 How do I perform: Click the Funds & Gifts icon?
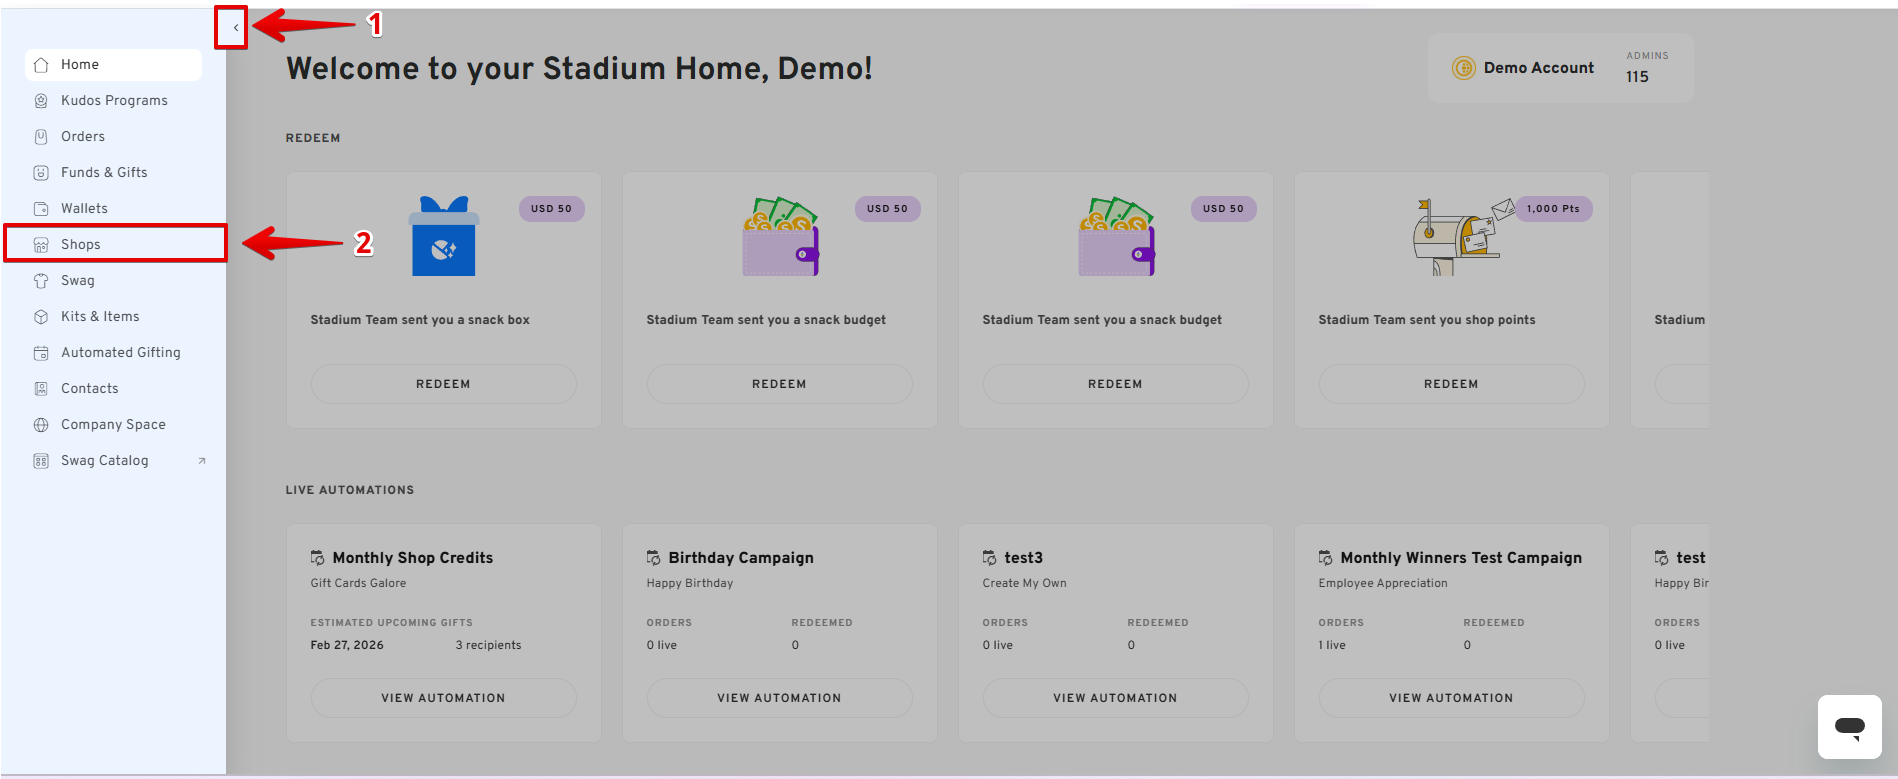coord(41,173)
